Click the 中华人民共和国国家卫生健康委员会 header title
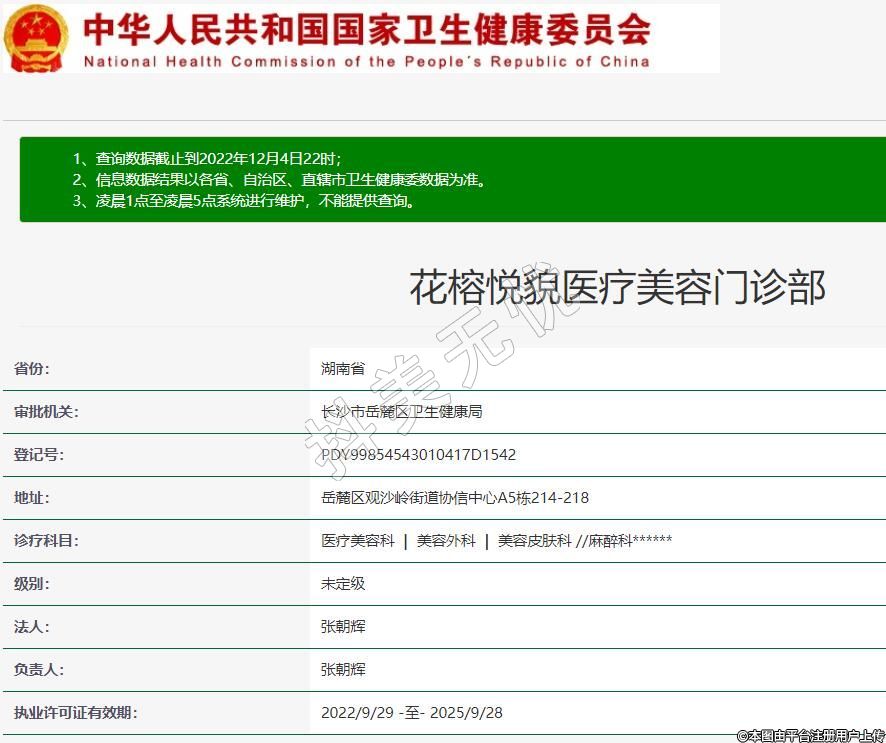The image size is (886, 743). point(366,29)
